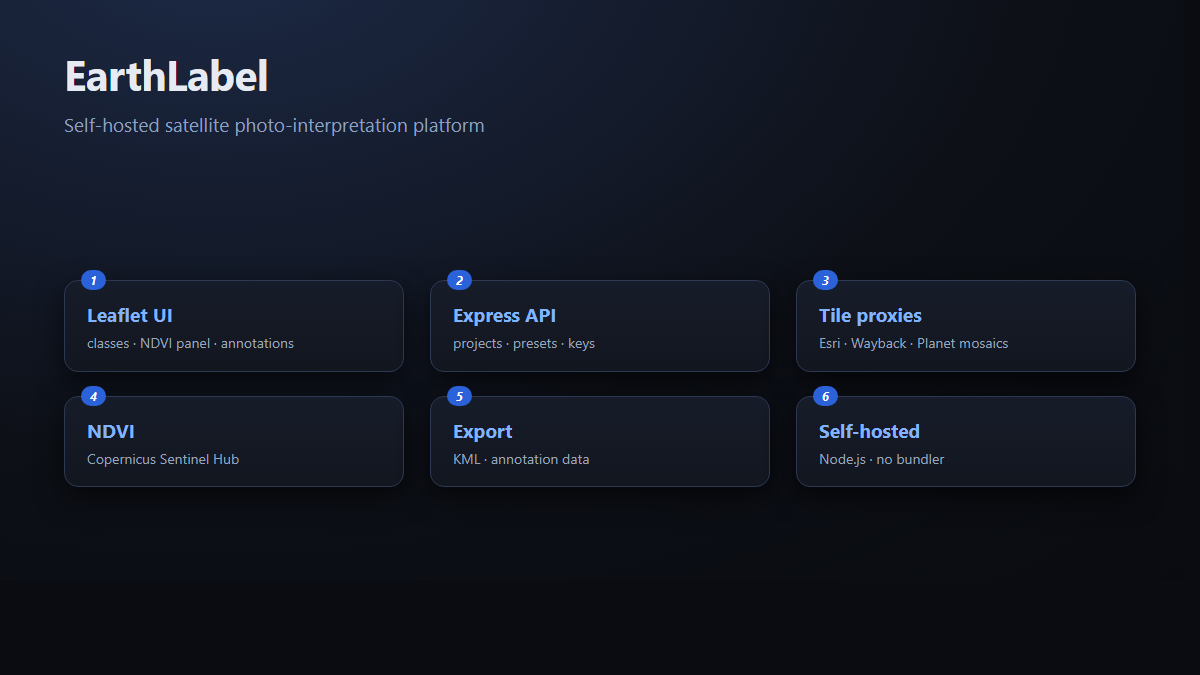Click the Self-hosted card heading
Screen dimensions: 1200x675
[869, 432]
